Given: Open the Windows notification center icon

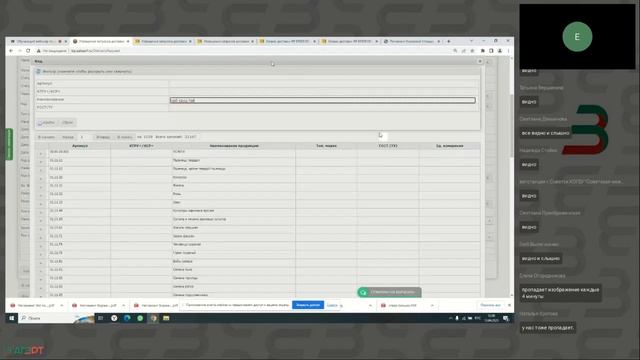Looking at the screenshot, I should (506, 318).
